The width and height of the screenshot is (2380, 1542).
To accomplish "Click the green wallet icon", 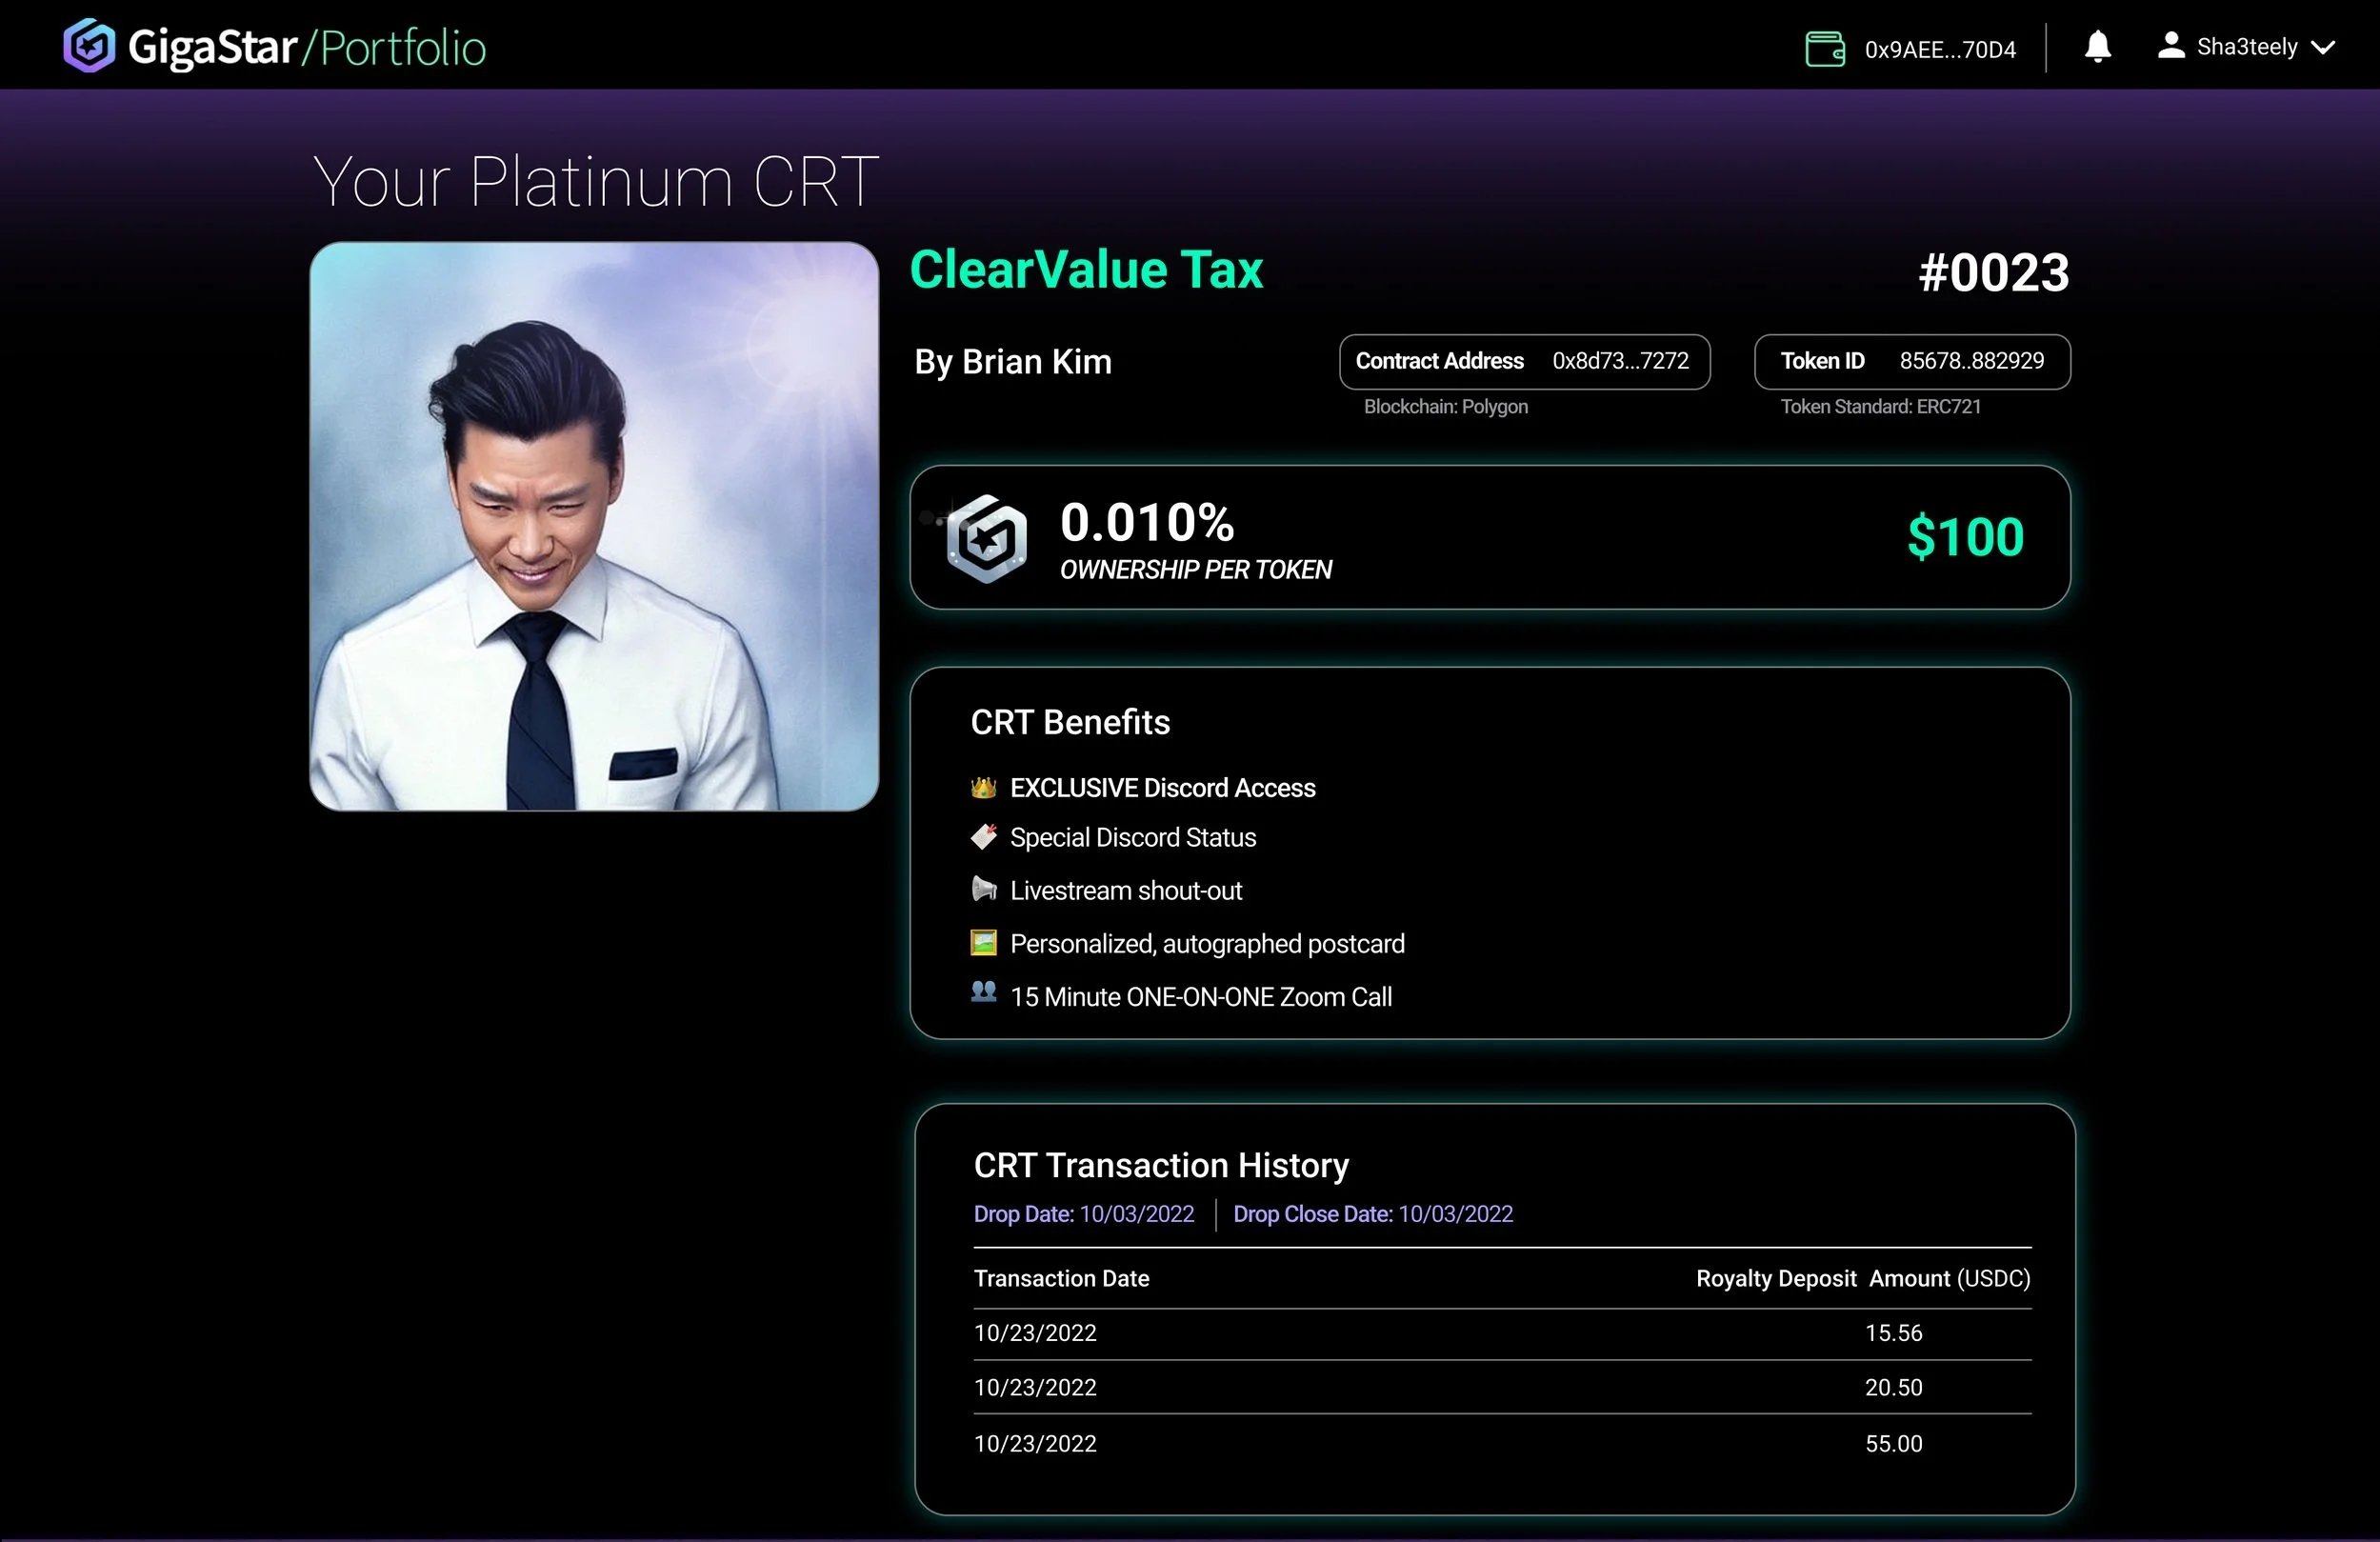I will click(1824, 48).
